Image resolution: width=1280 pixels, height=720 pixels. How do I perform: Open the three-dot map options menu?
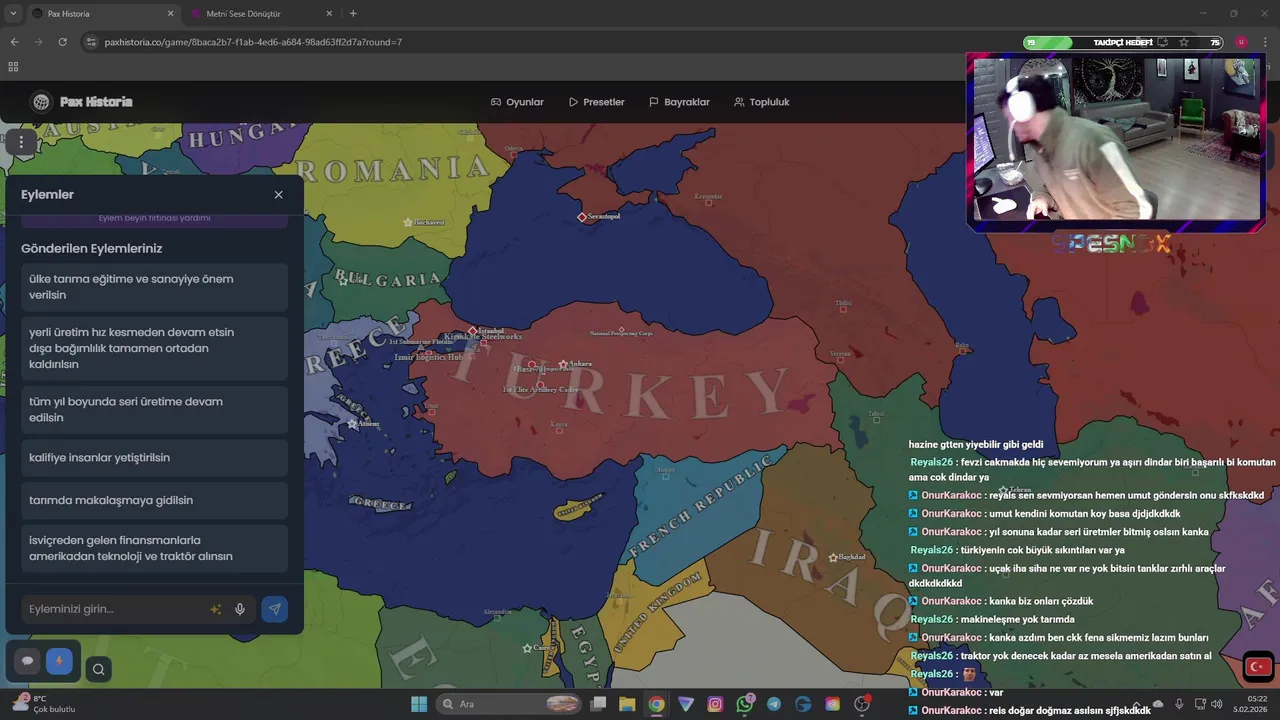pos(21,143)
